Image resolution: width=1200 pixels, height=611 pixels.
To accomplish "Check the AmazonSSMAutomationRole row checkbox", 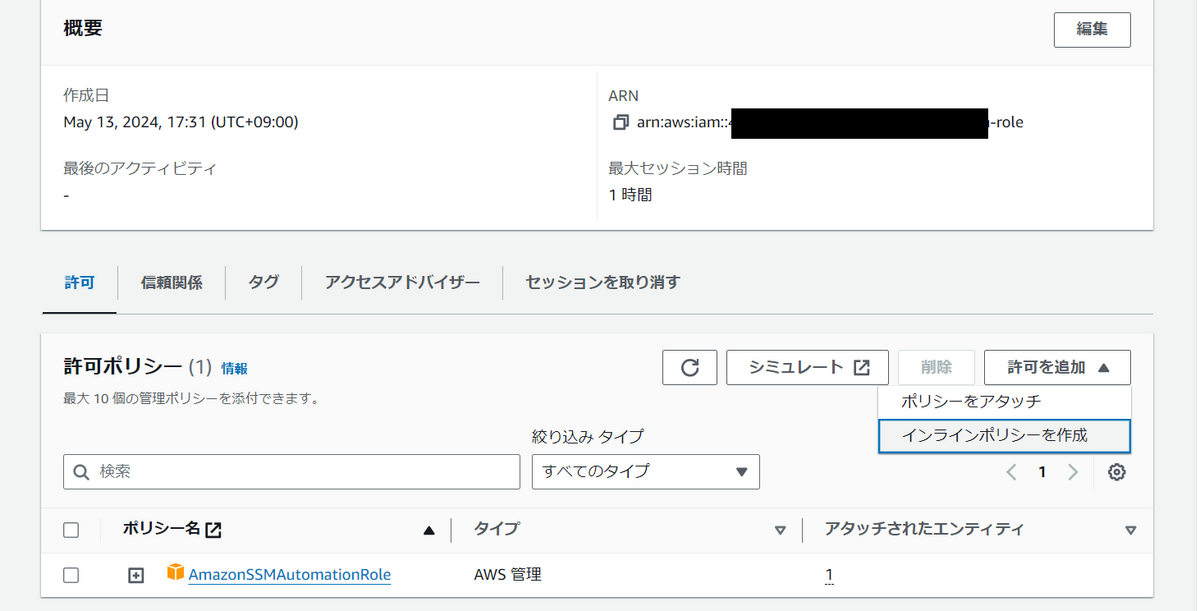I will click(71, 575).
